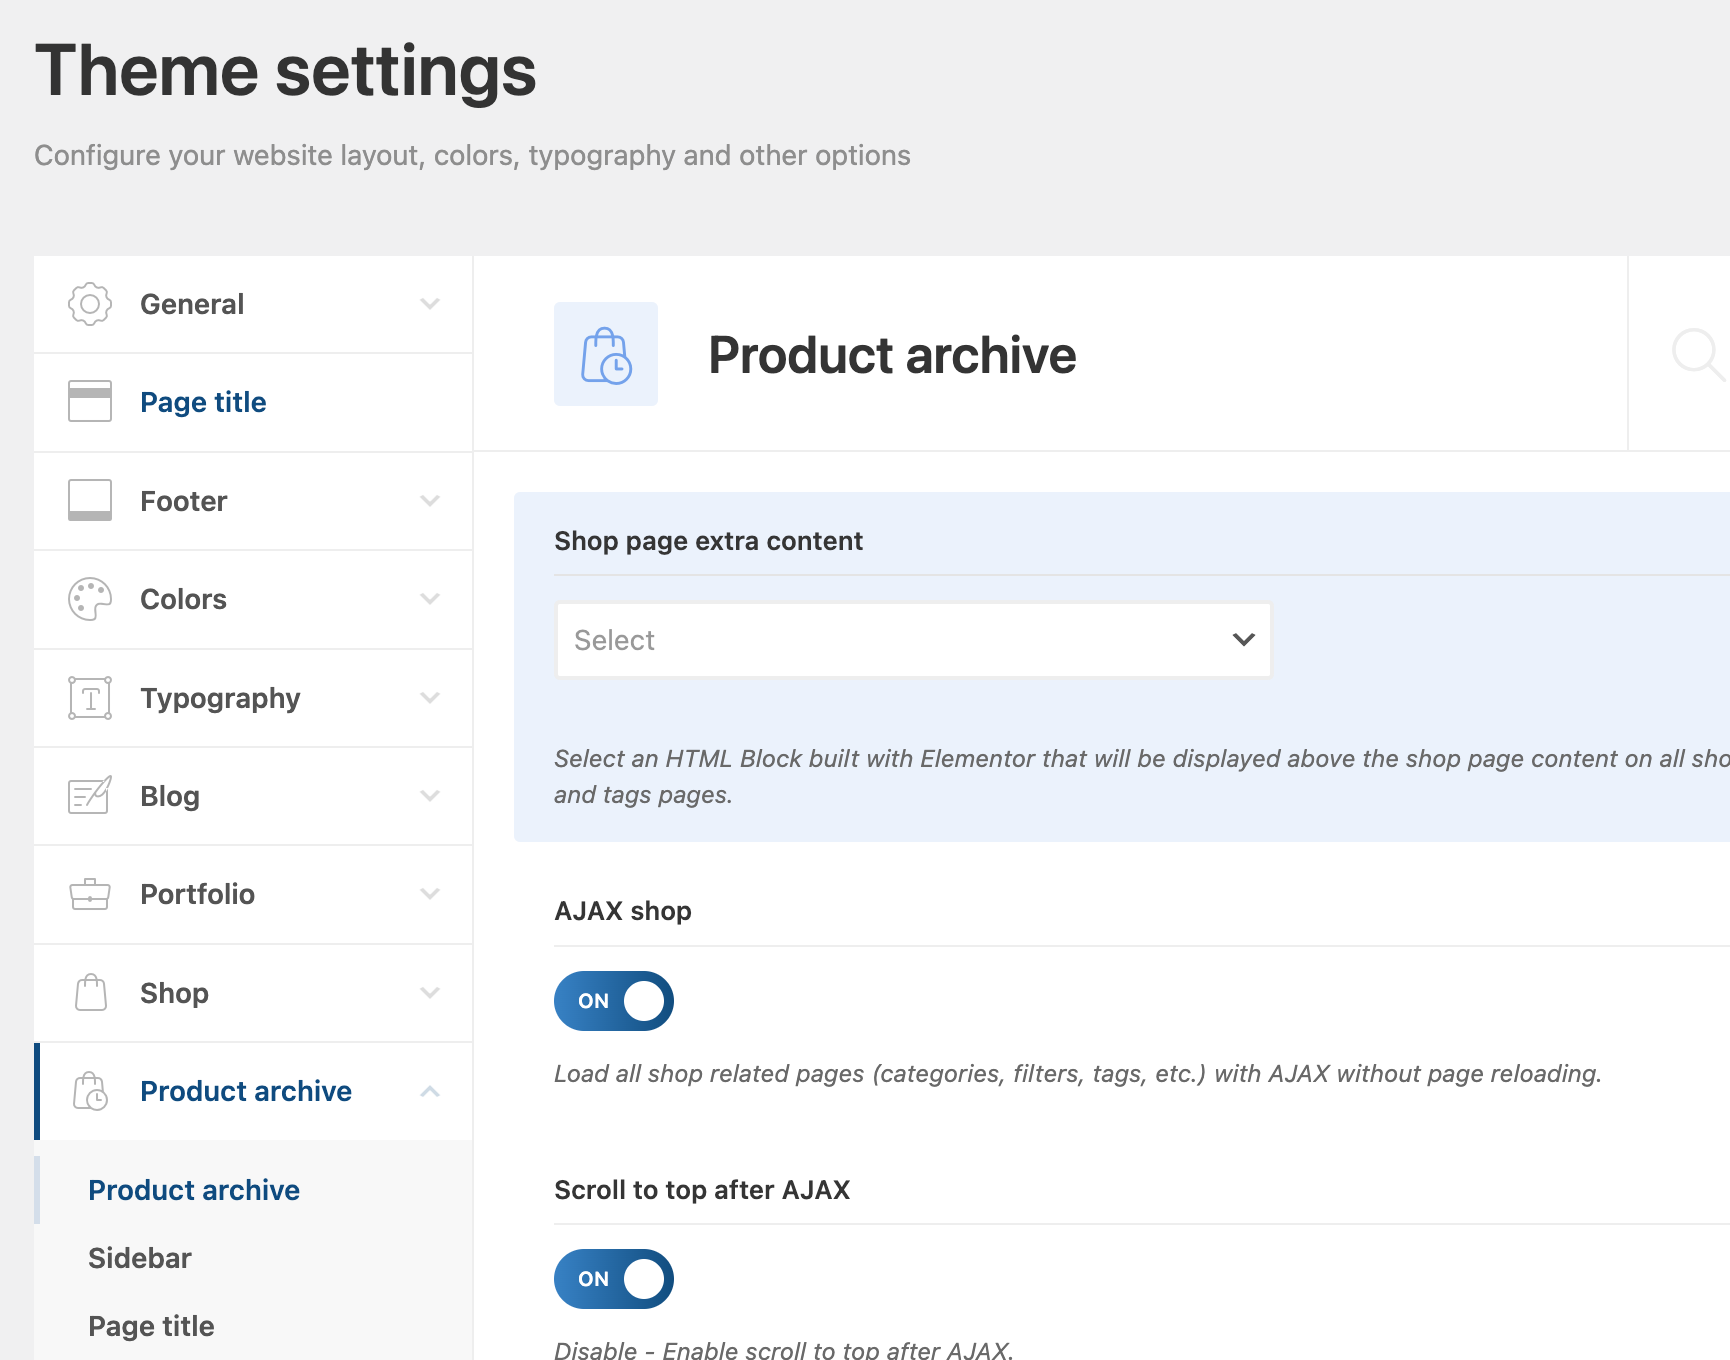Open the Sidebar submenu item

coord(140,1258)
